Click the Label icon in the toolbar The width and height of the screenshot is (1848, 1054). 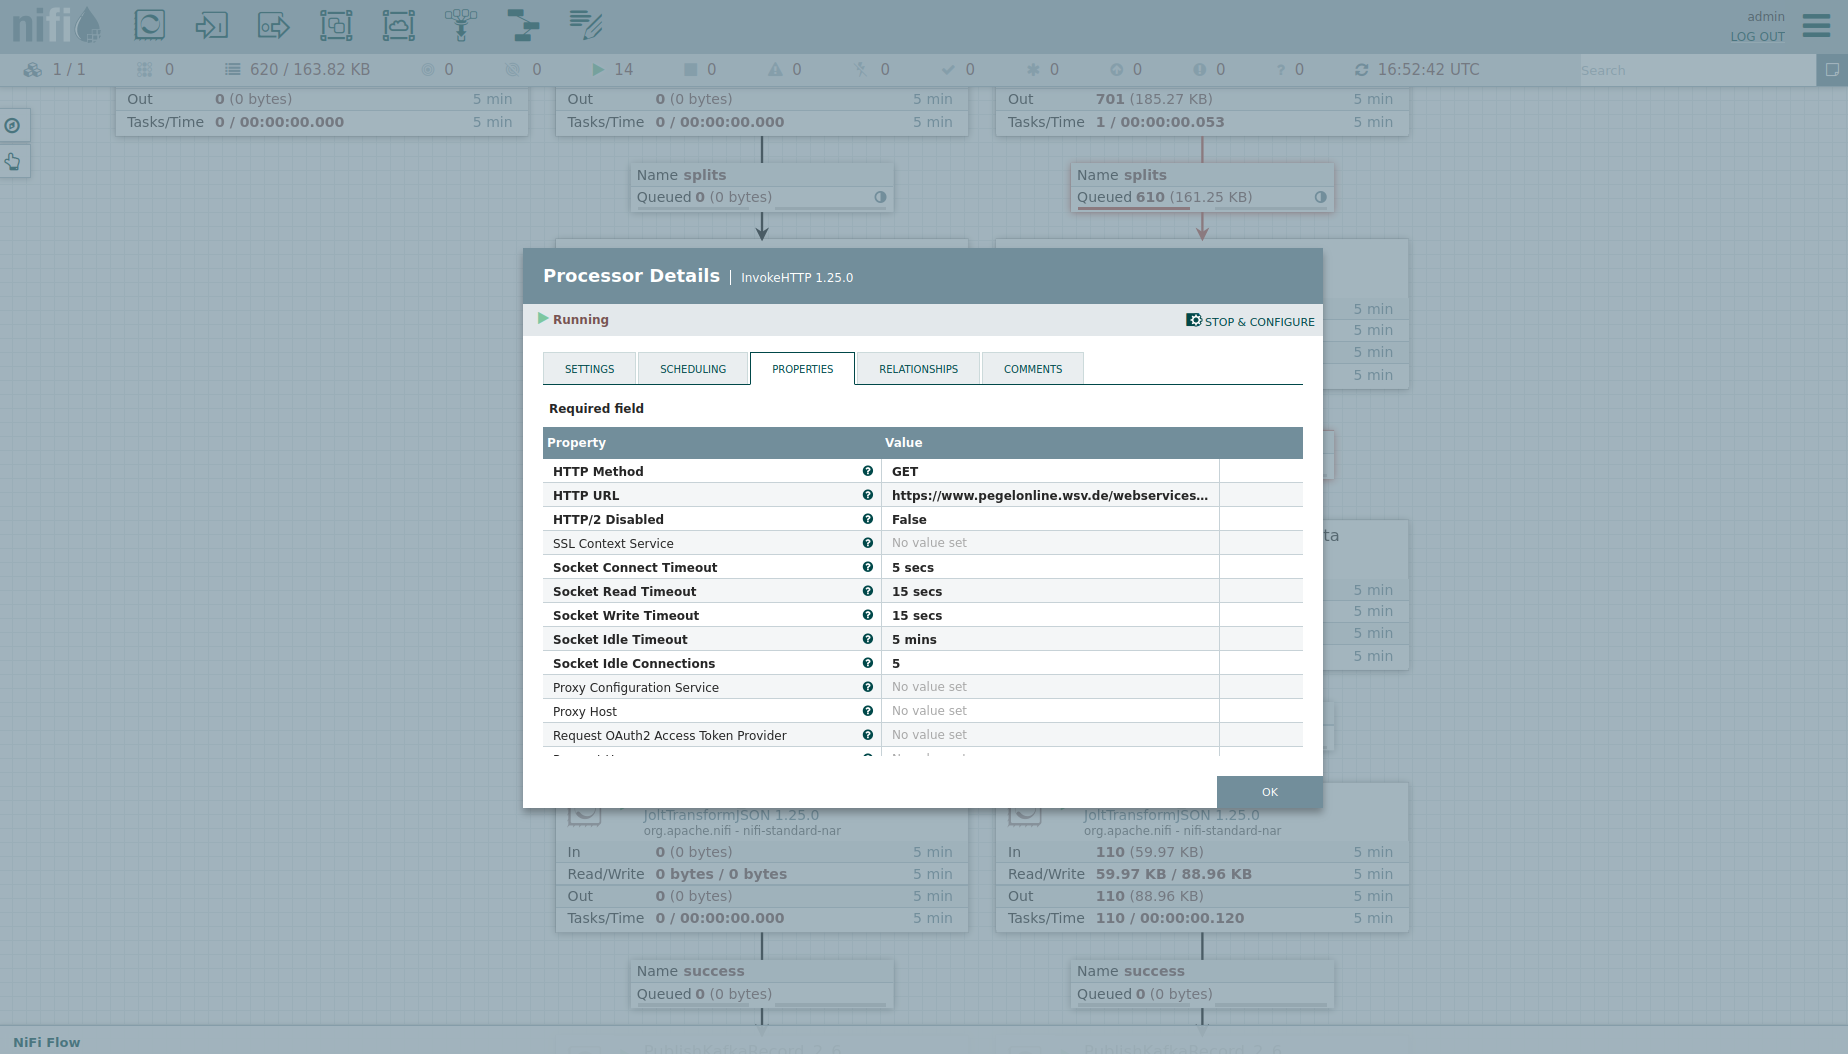pos(585,24)
